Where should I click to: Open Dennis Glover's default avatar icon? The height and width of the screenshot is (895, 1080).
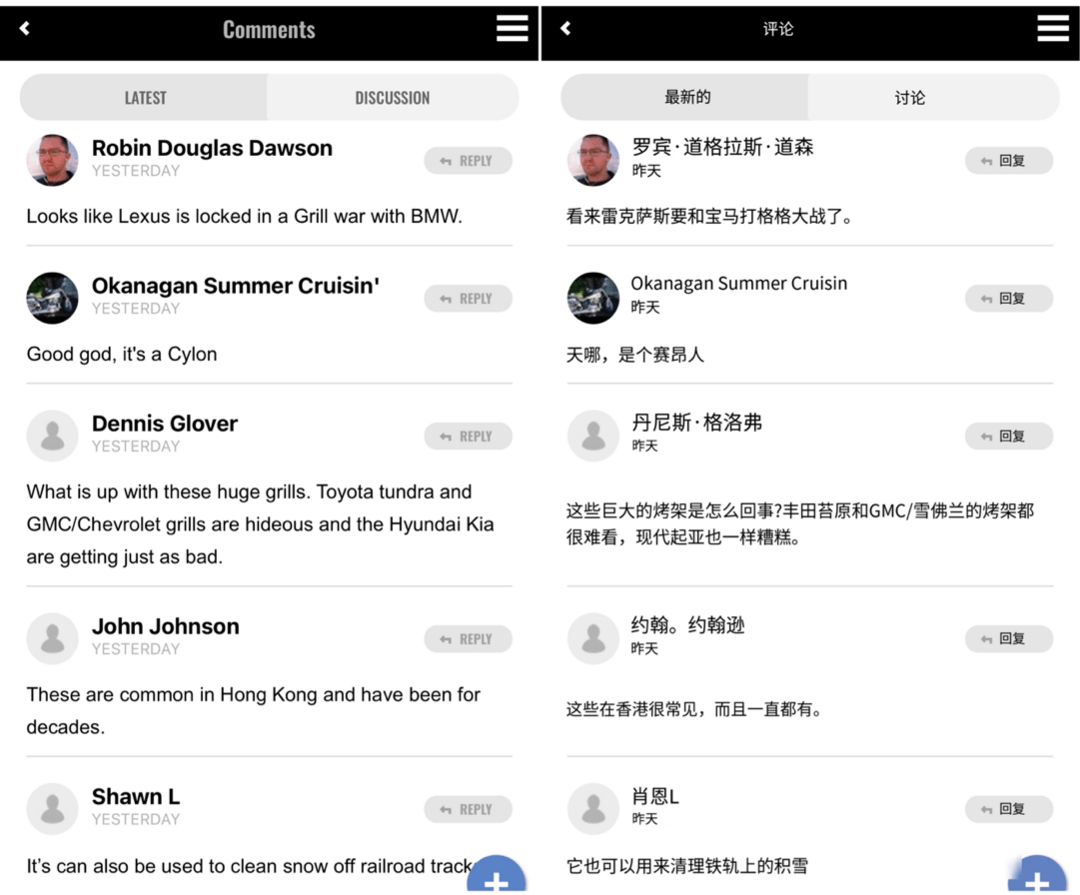52,435
